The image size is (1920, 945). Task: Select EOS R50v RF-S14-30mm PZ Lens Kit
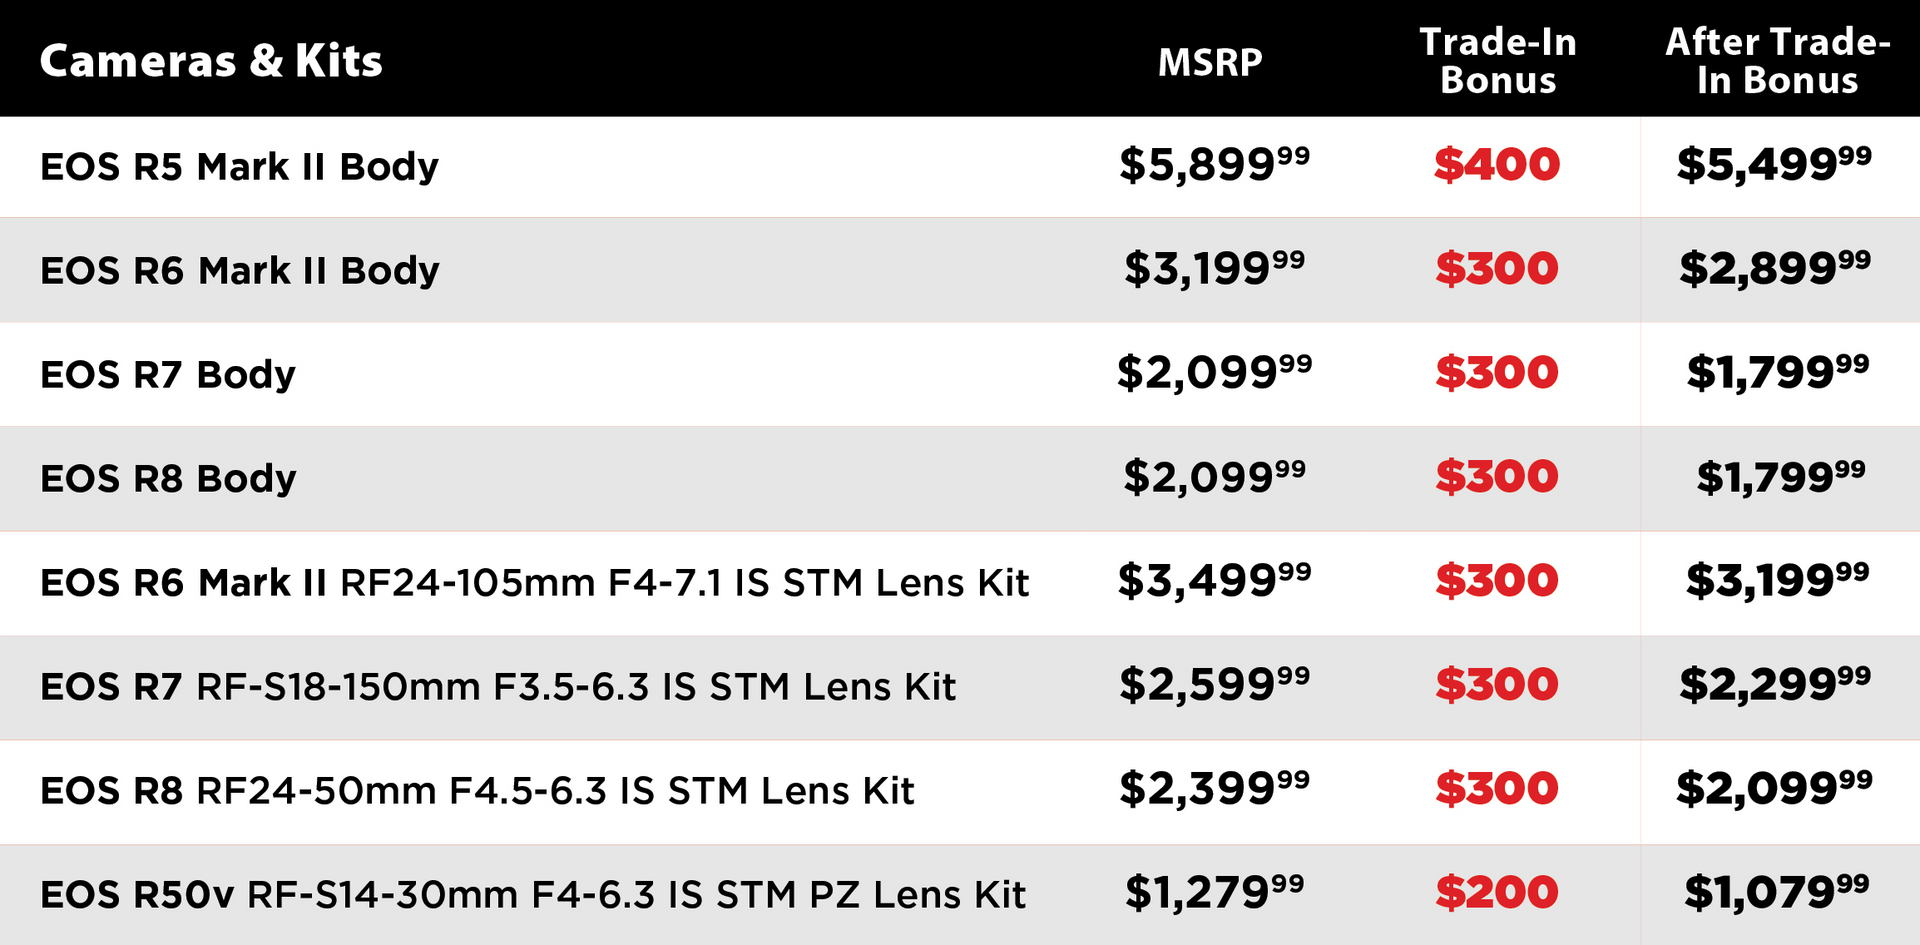tap(533, 894)
